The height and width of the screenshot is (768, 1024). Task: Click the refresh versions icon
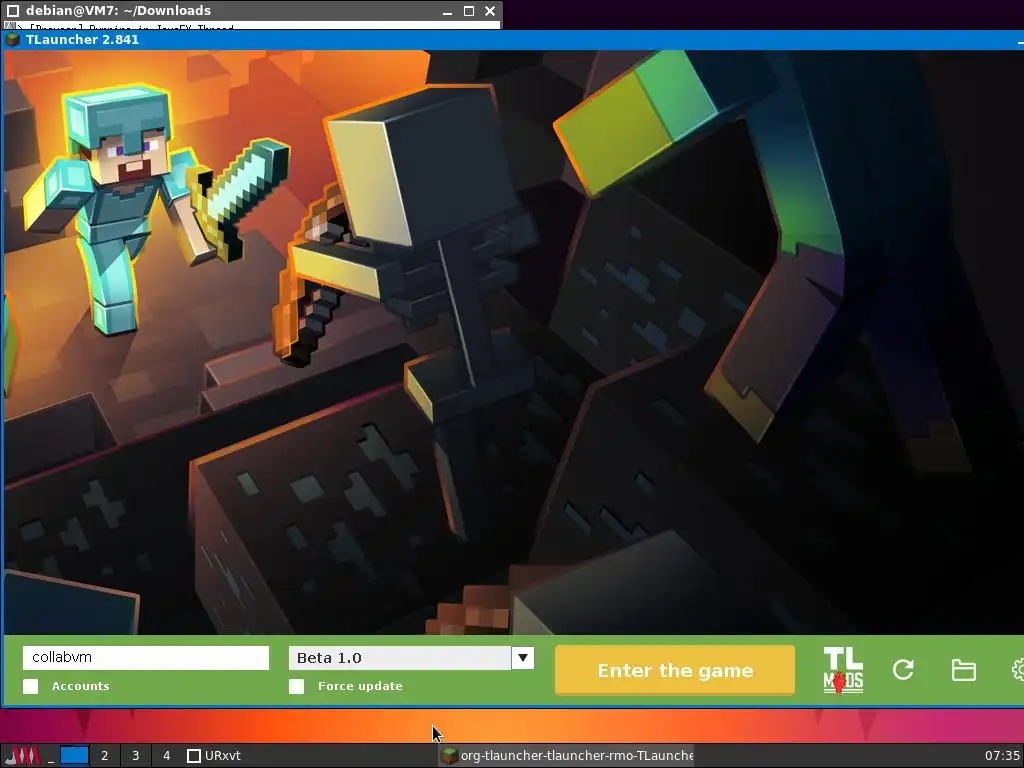pos(903,669)
